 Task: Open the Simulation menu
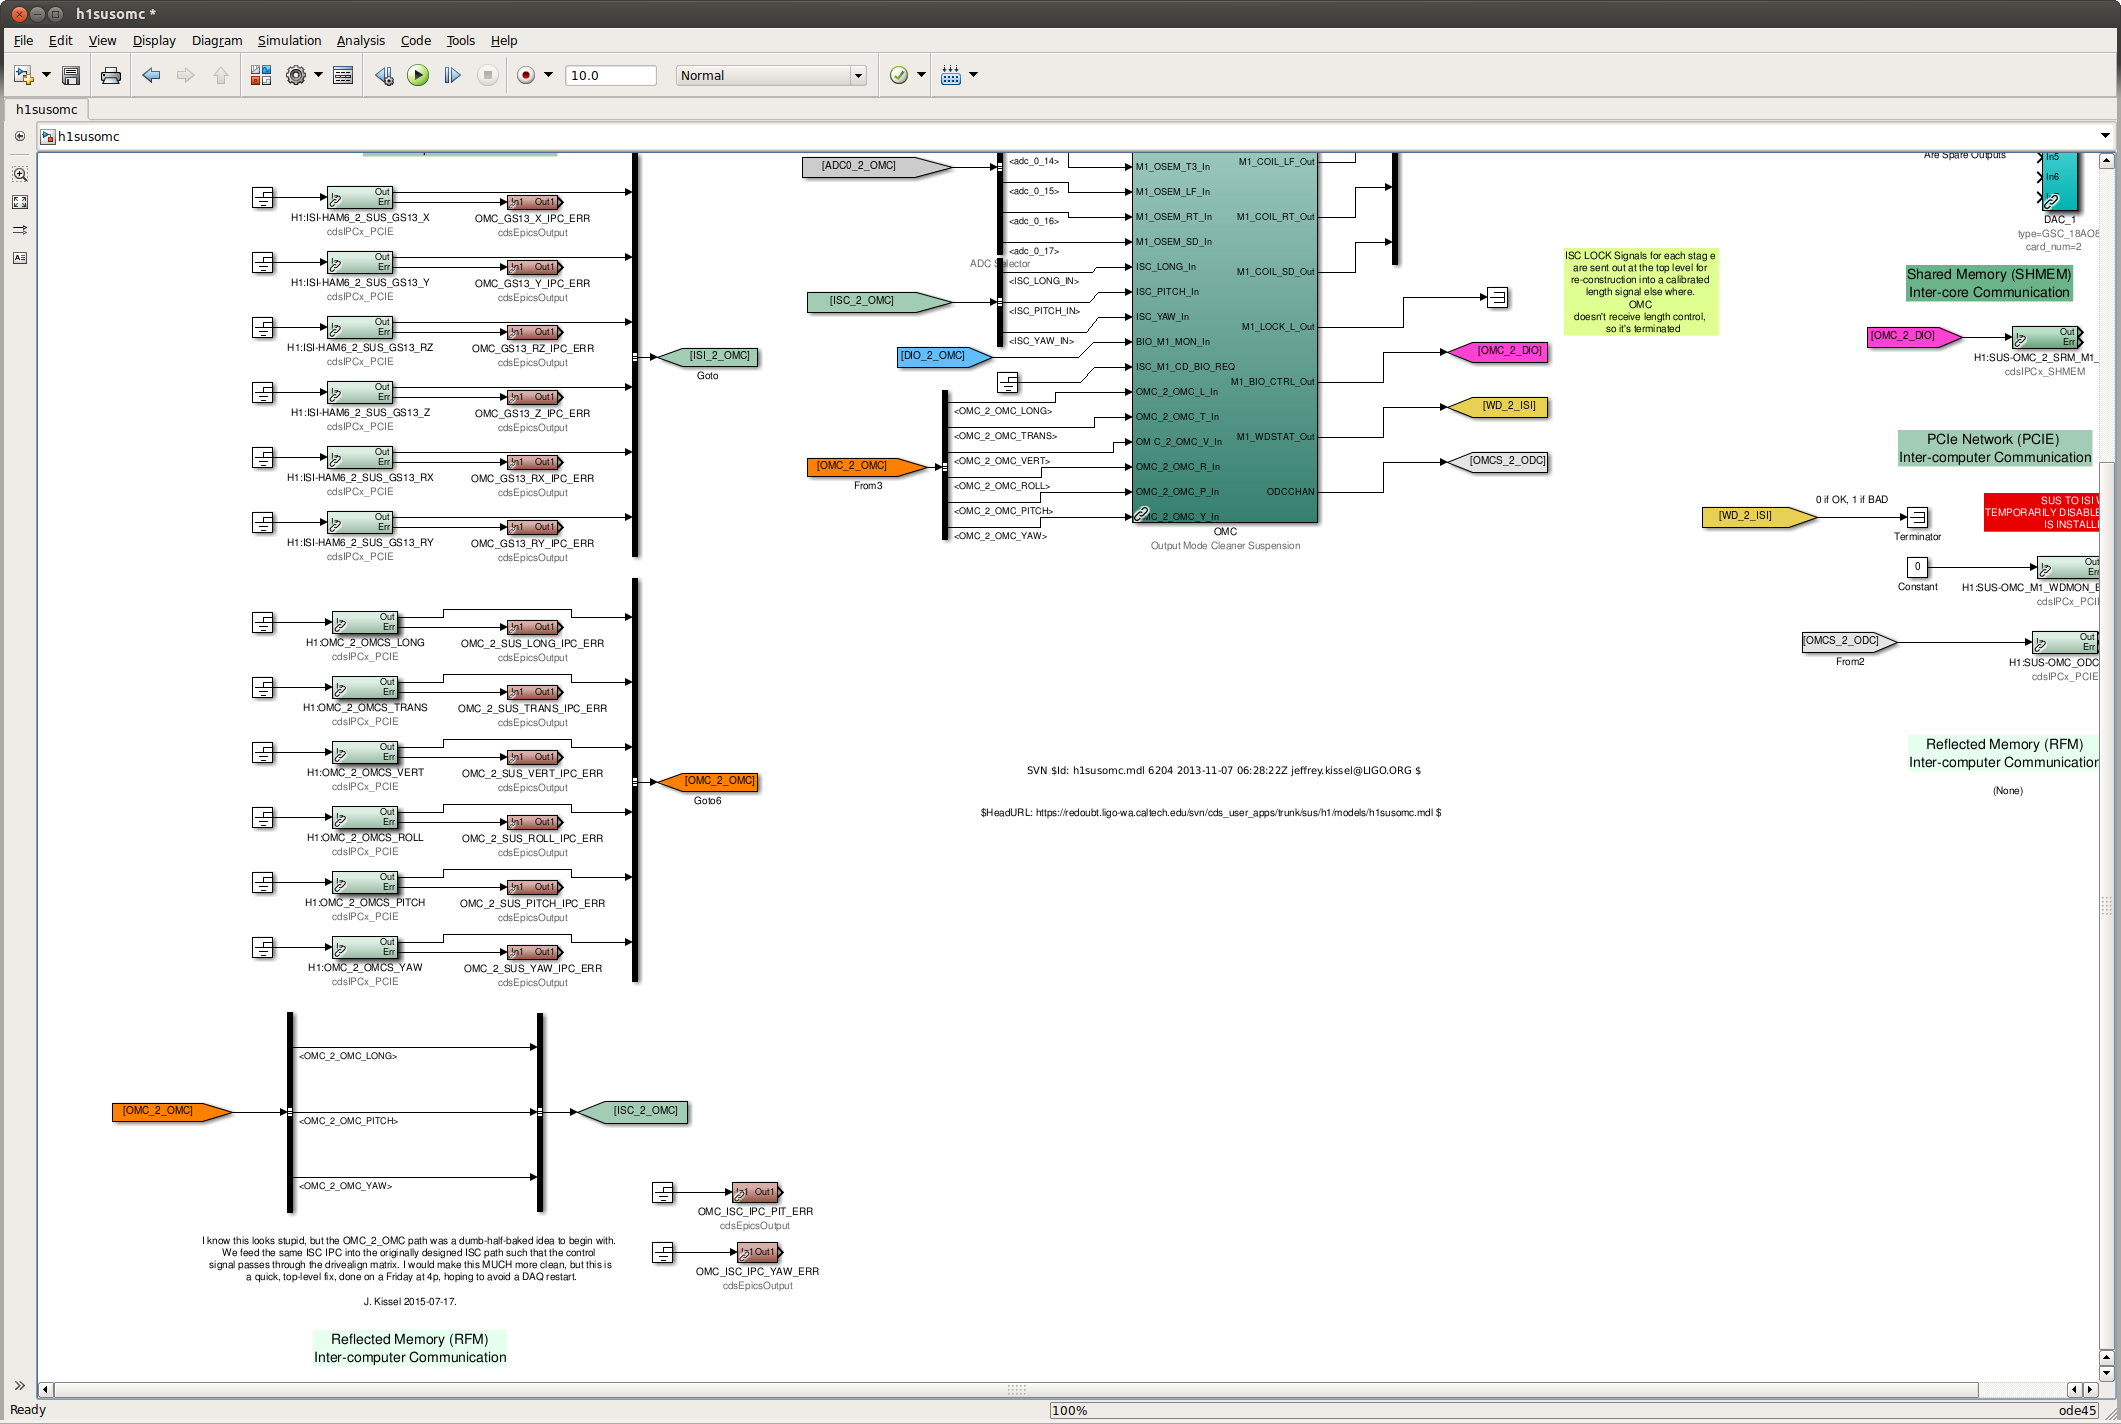pos(289,41)
